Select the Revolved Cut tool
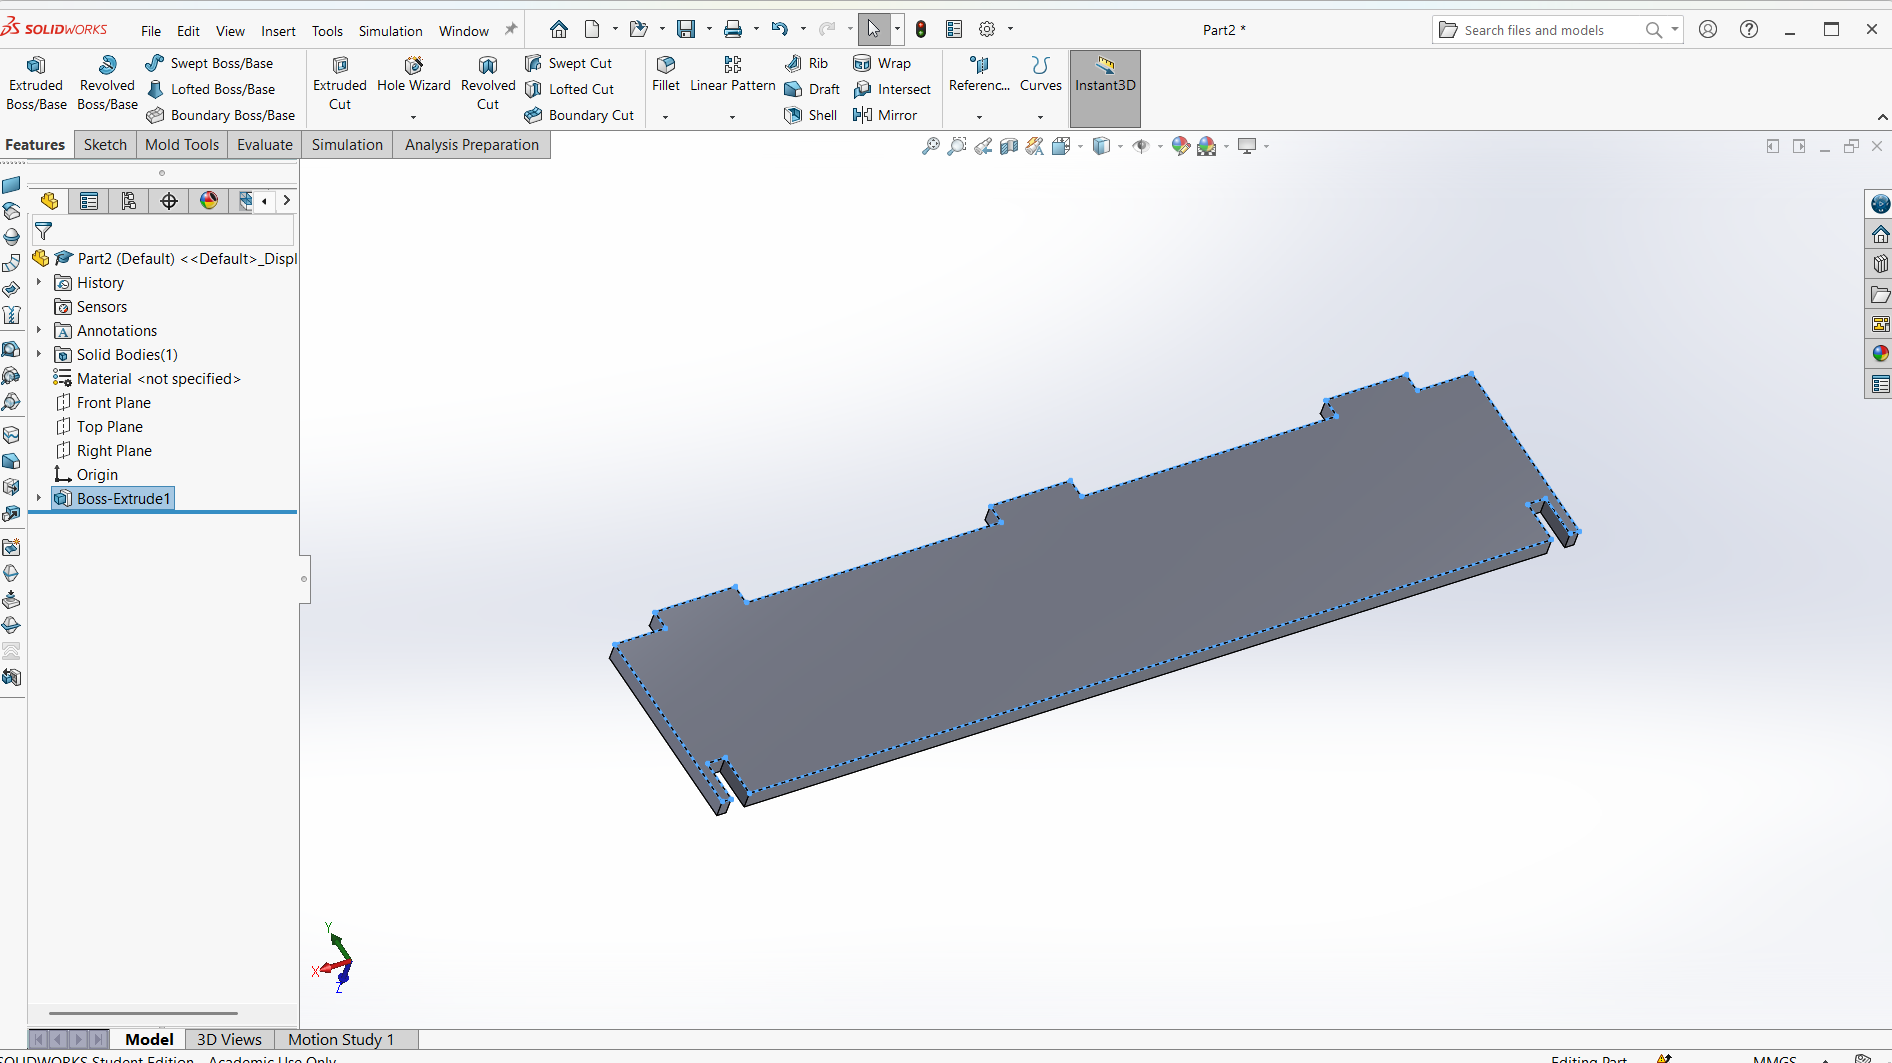 click(x=488, y=83)
